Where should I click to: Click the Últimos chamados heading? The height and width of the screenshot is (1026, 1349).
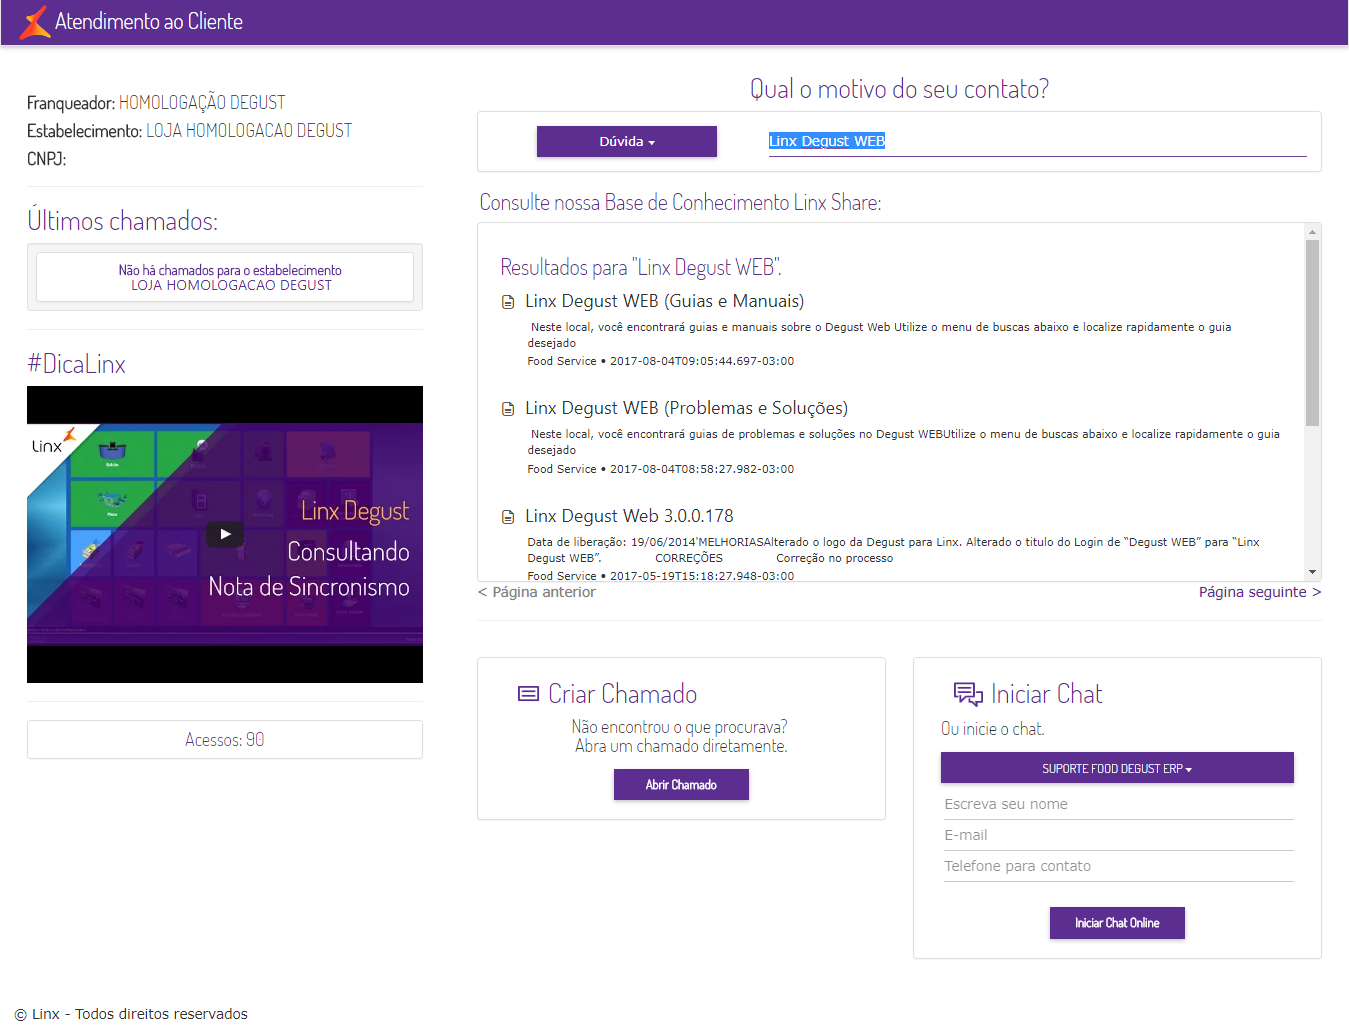[x=122, y=221]
